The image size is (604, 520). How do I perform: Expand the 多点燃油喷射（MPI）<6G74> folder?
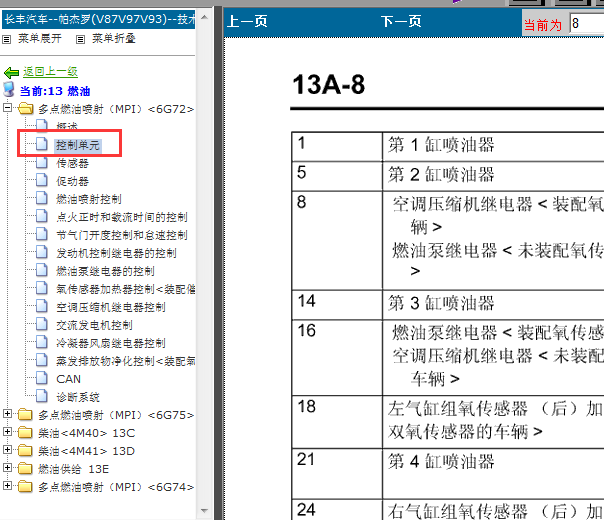click(x=7, y=486)
